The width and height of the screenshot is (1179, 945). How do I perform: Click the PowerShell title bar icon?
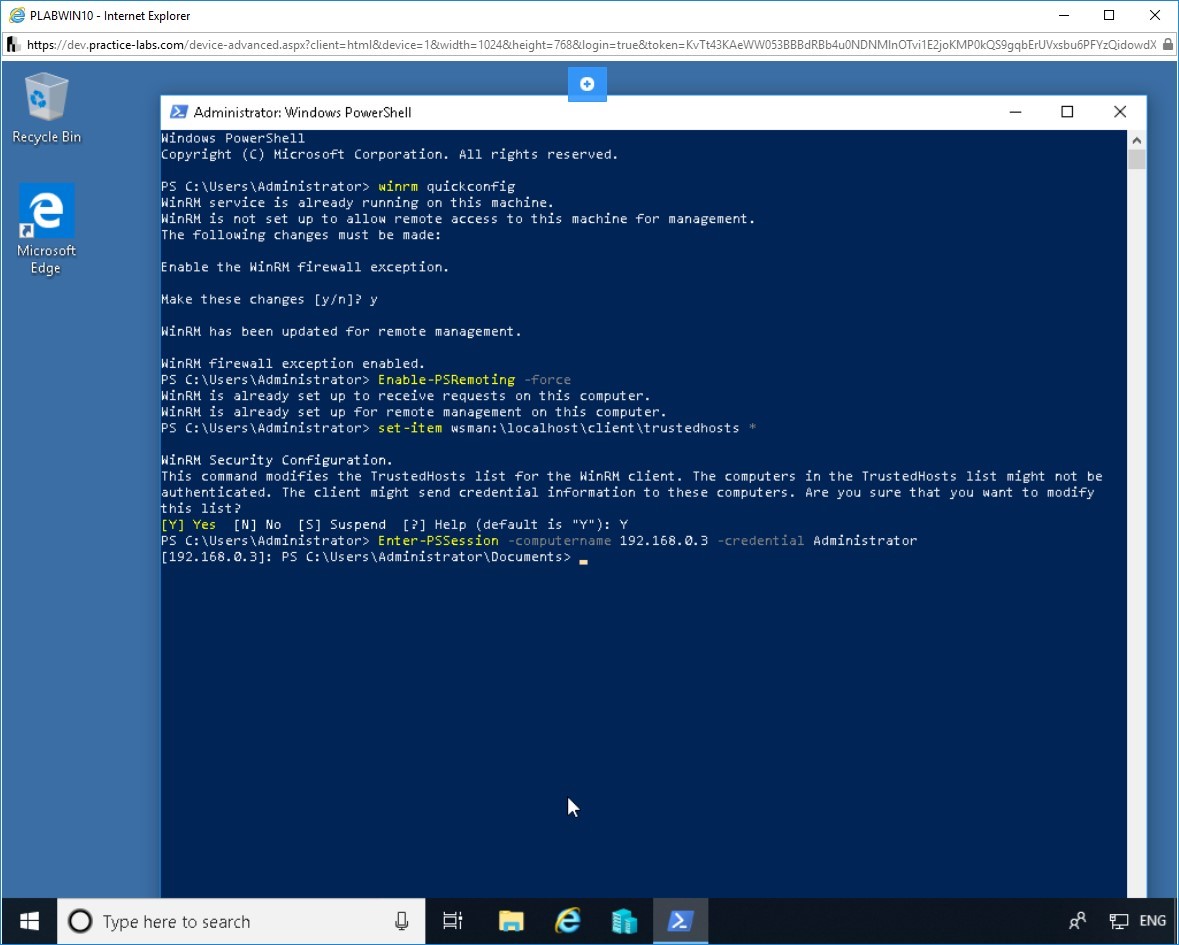(178, 112)
